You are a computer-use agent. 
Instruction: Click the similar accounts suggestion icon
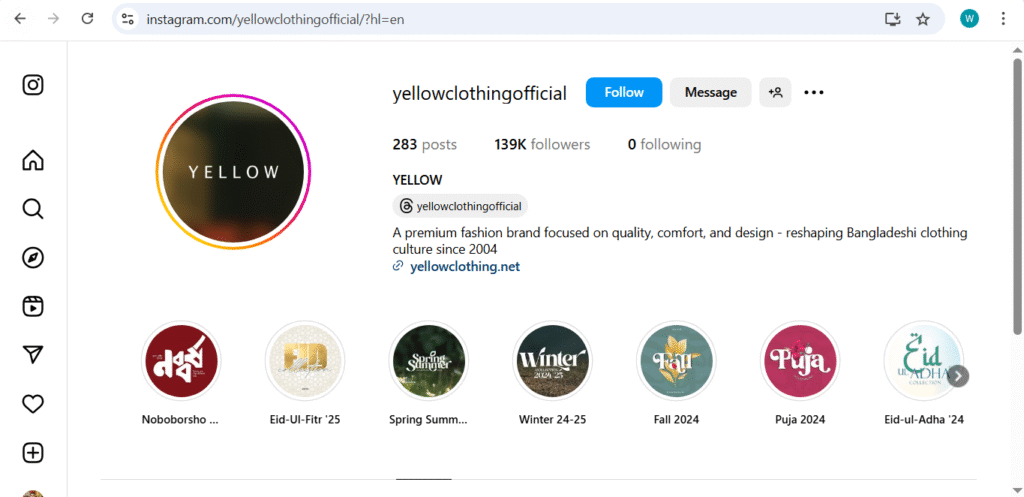(775, 92)
